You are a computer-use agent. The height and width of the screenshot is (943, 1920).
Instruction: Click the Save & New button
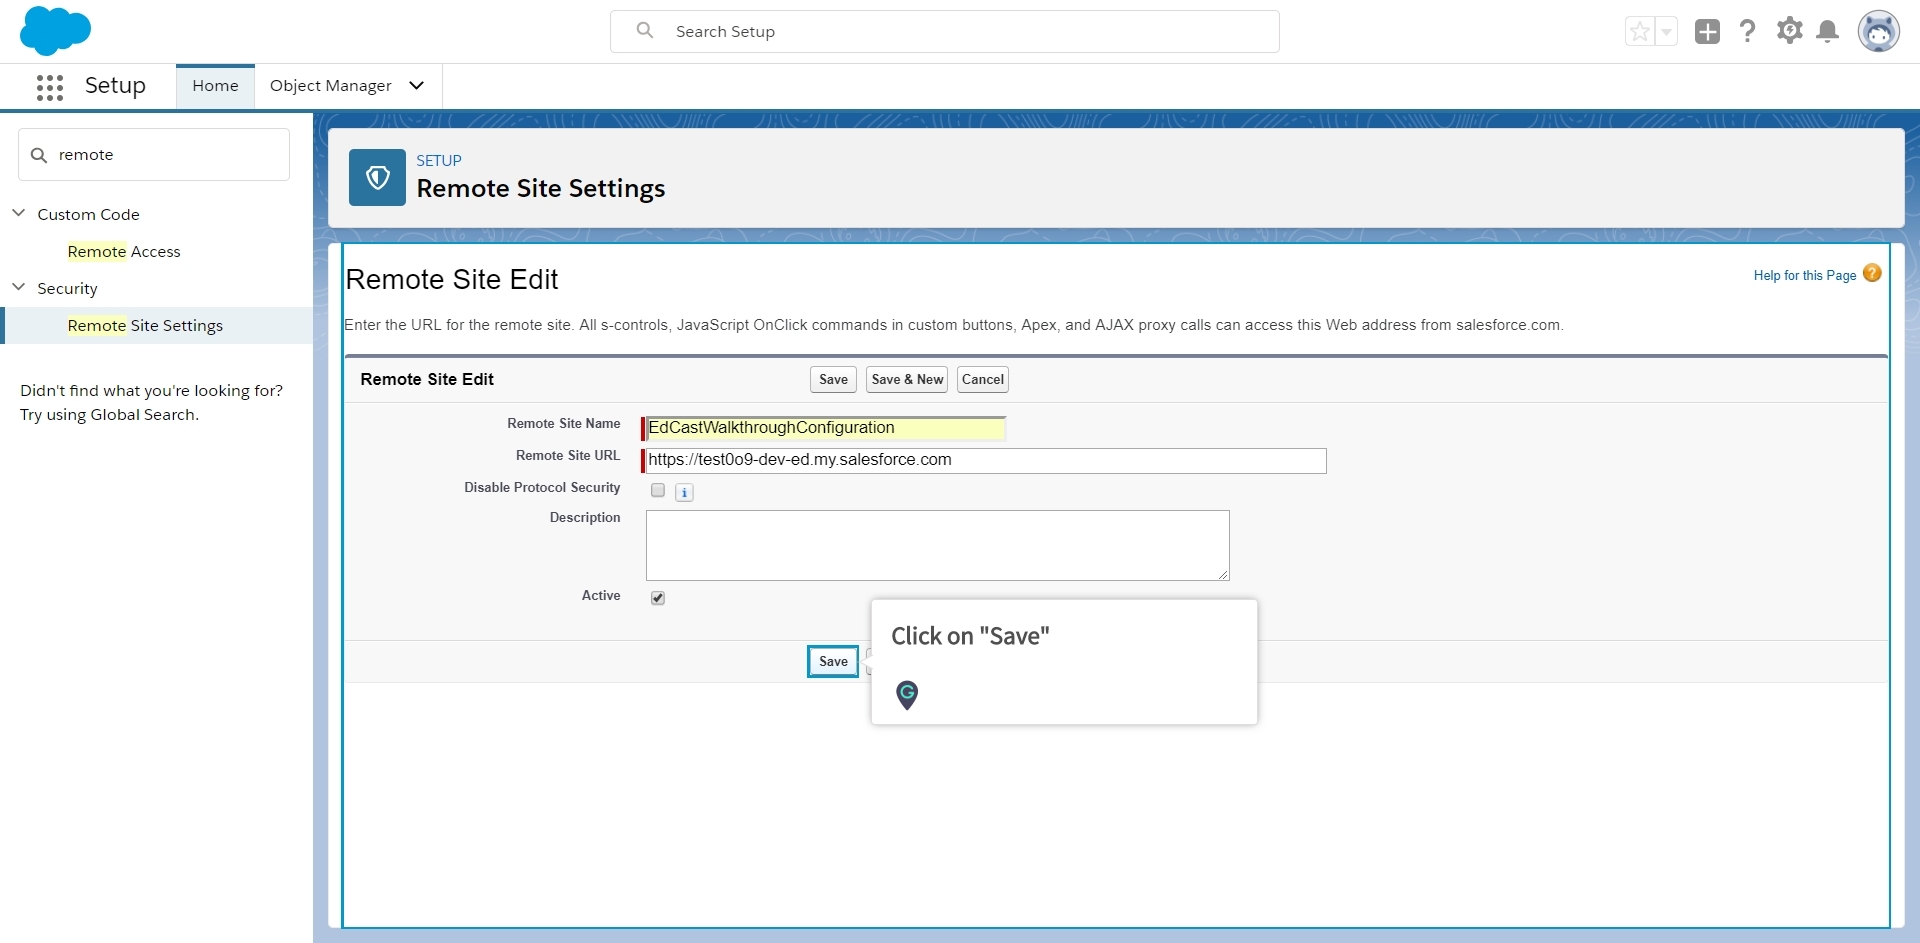(907, 379)
